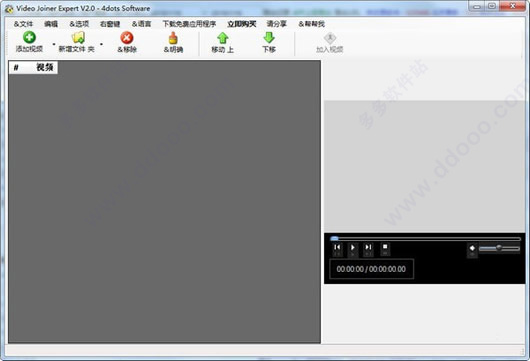Screen dimensions: 530x361
Task: Open the &语言 (Language) menu
Action: [x=141, y=24]
